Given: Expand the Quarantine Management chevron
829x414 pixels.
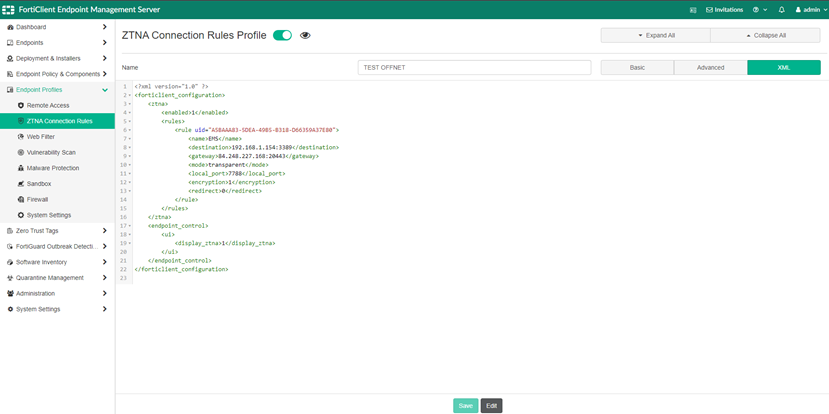Looking at the screenshot, I should click(105, 278).
